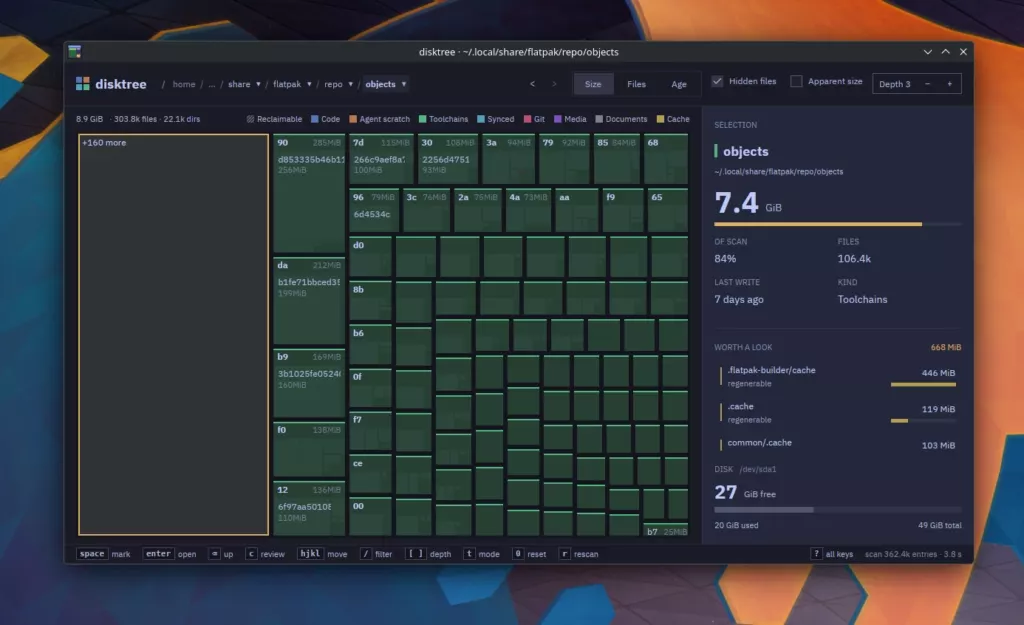This screenshot has height=625, width=1024.
Task: Select the 12 treemap block 136MiB
Action: coord(309,508)
